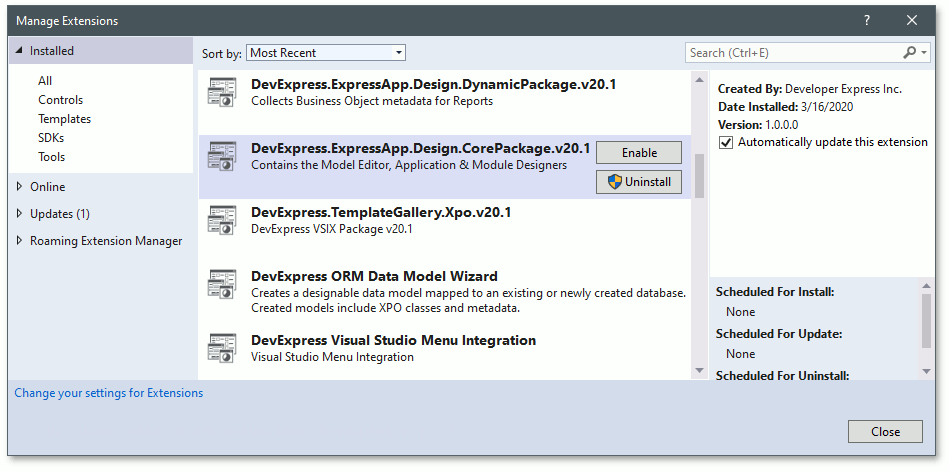
Task: Click Version: 1.0.0.0 text
Action: pos(758,125)
